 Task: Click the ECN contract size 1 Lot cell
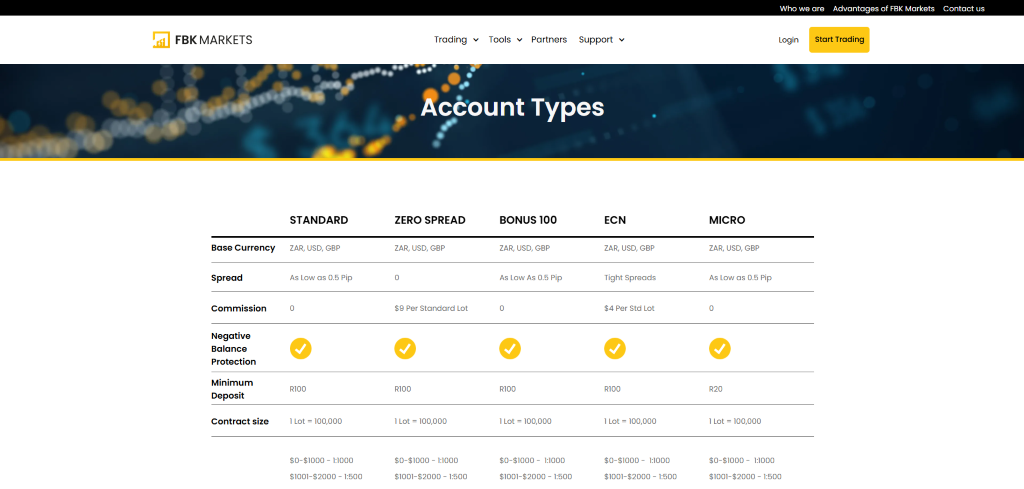tap(630, 421)
